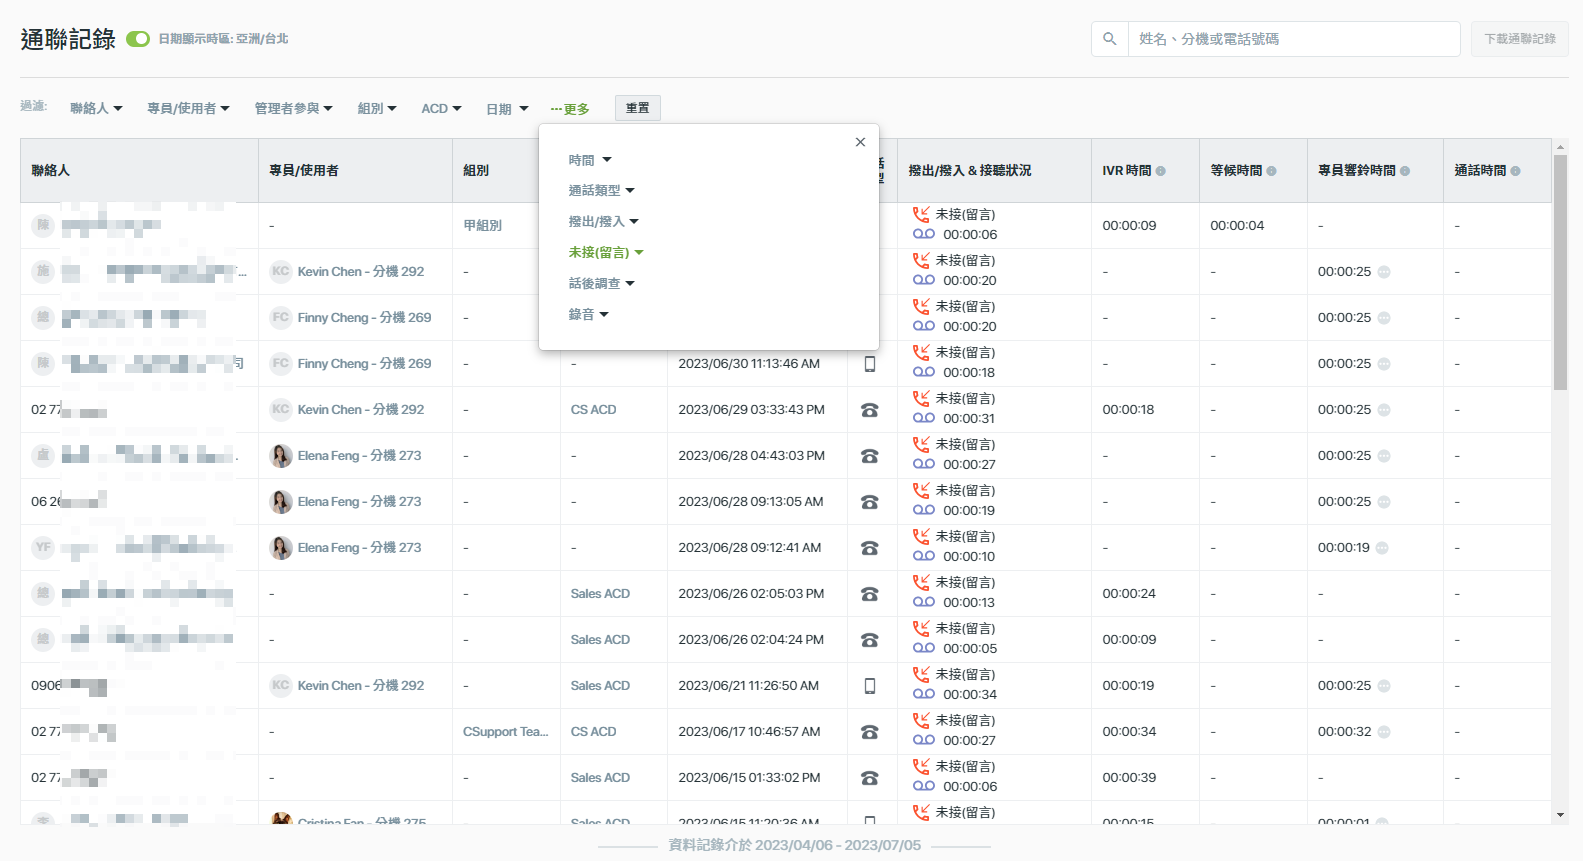
Task: Expand the 未接(留言) filter in popup
Action: (x=606, y=252)
